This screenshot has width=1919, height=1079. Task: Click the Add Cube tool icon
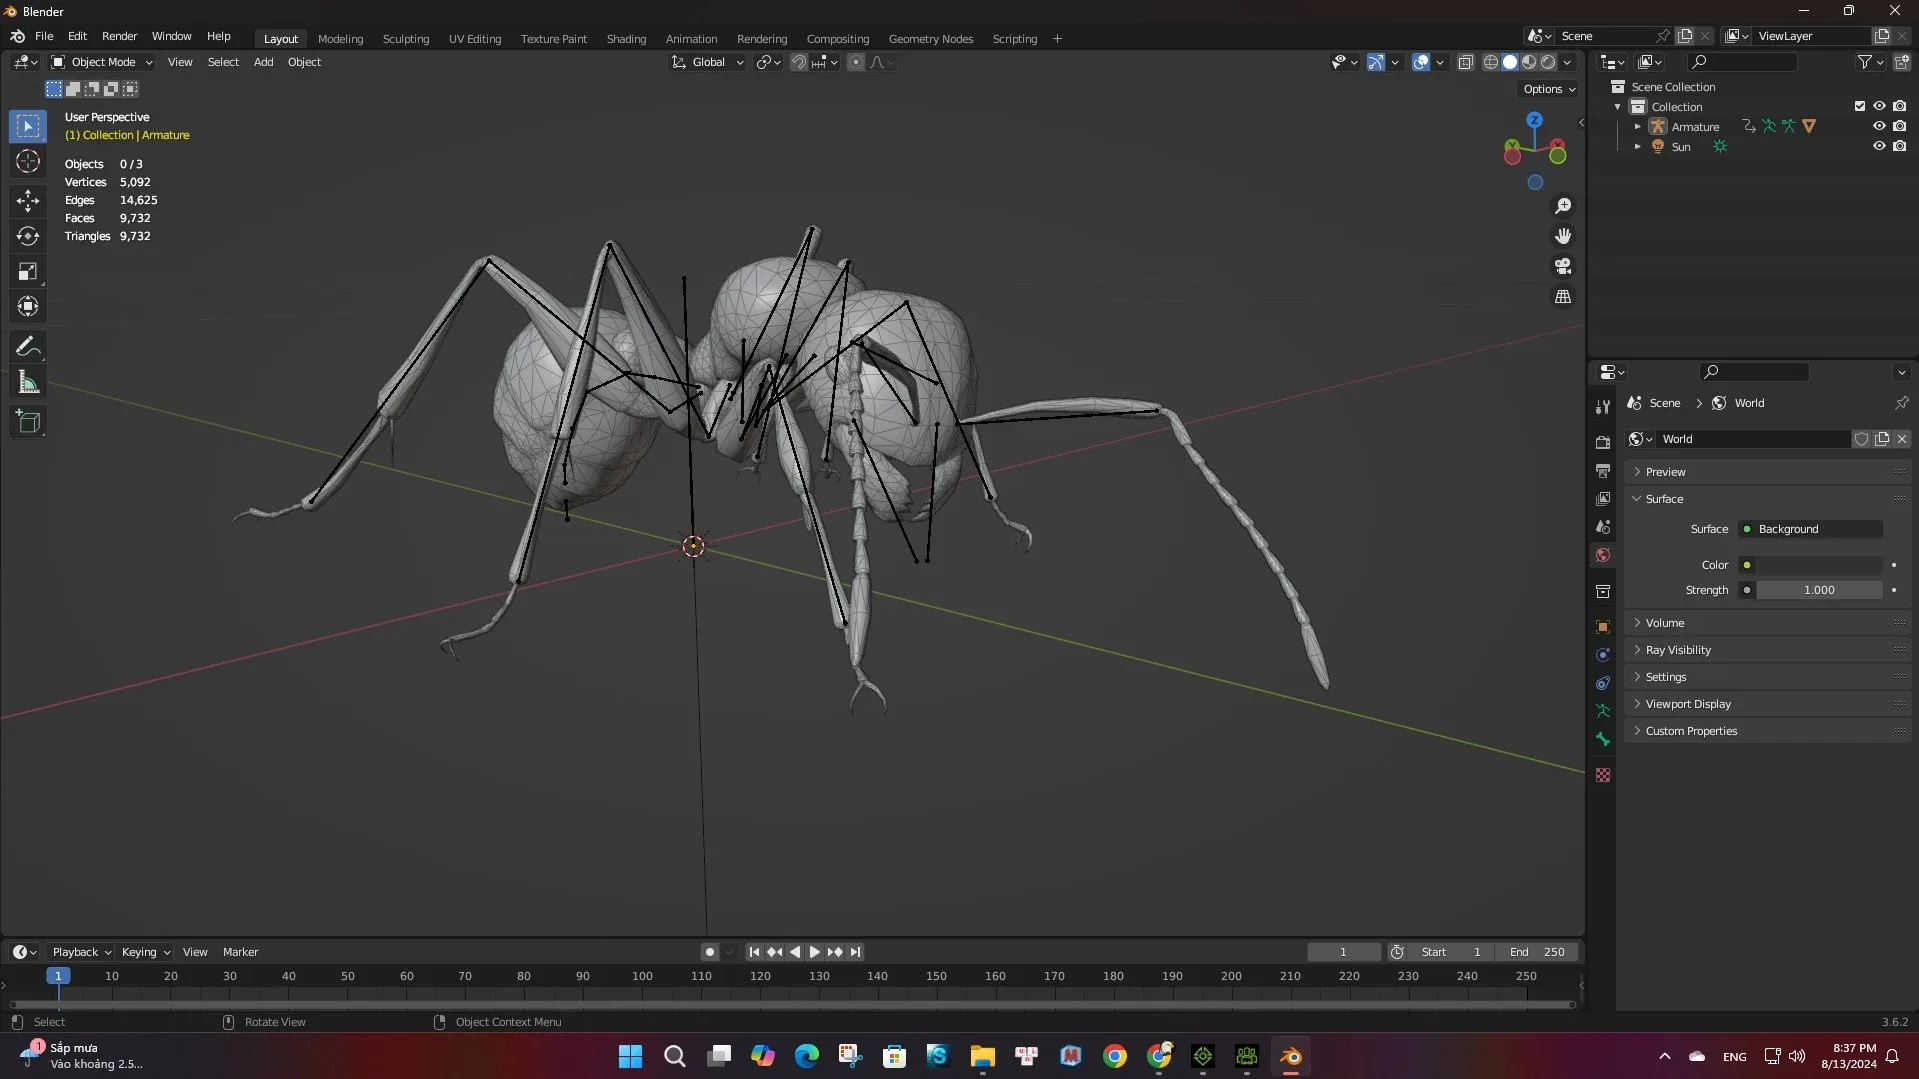[28, 422]
